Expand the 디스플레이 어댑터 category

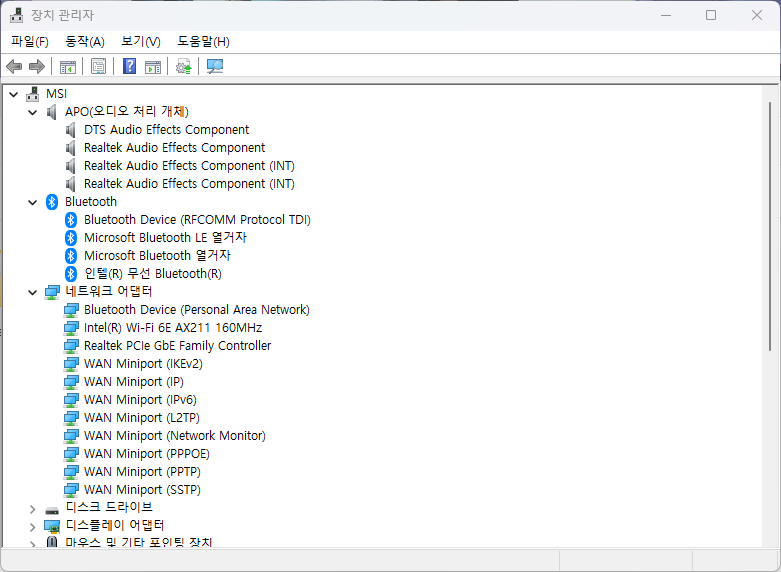point(33,527)
